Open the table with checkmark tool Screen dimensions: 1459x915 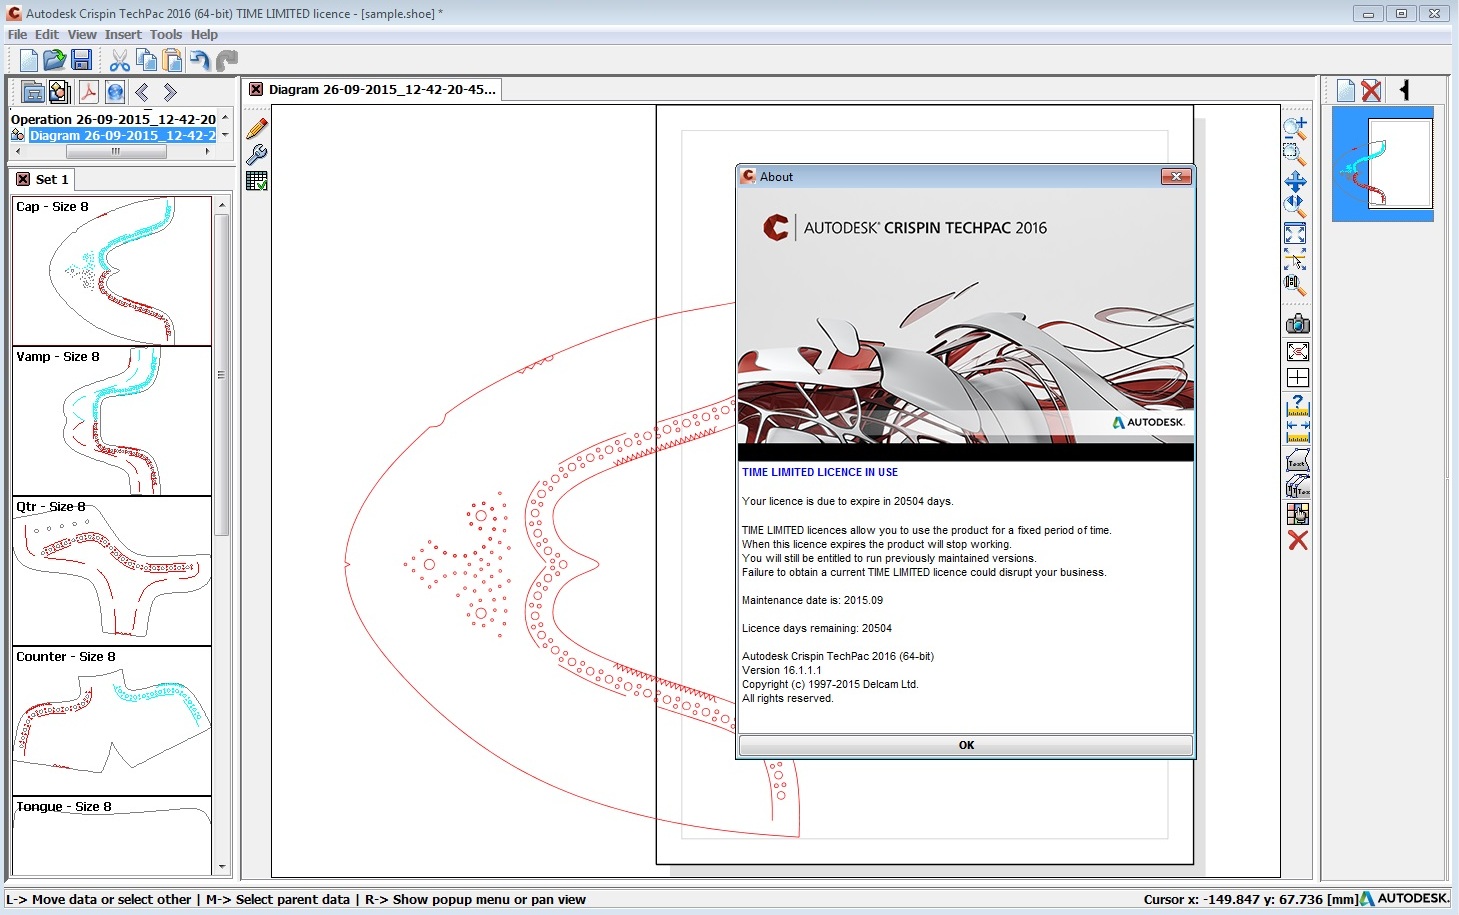tap(256, 181)
